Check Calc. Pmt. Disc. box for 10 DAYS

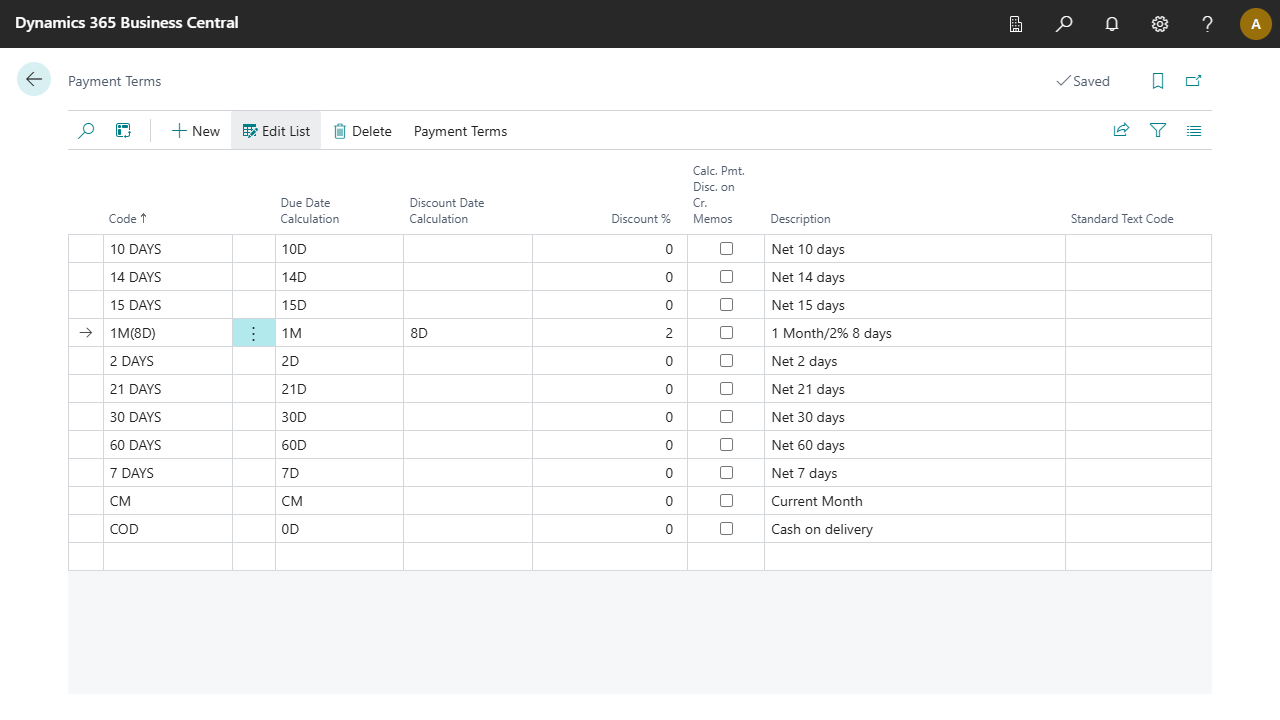tap(726, 249)
